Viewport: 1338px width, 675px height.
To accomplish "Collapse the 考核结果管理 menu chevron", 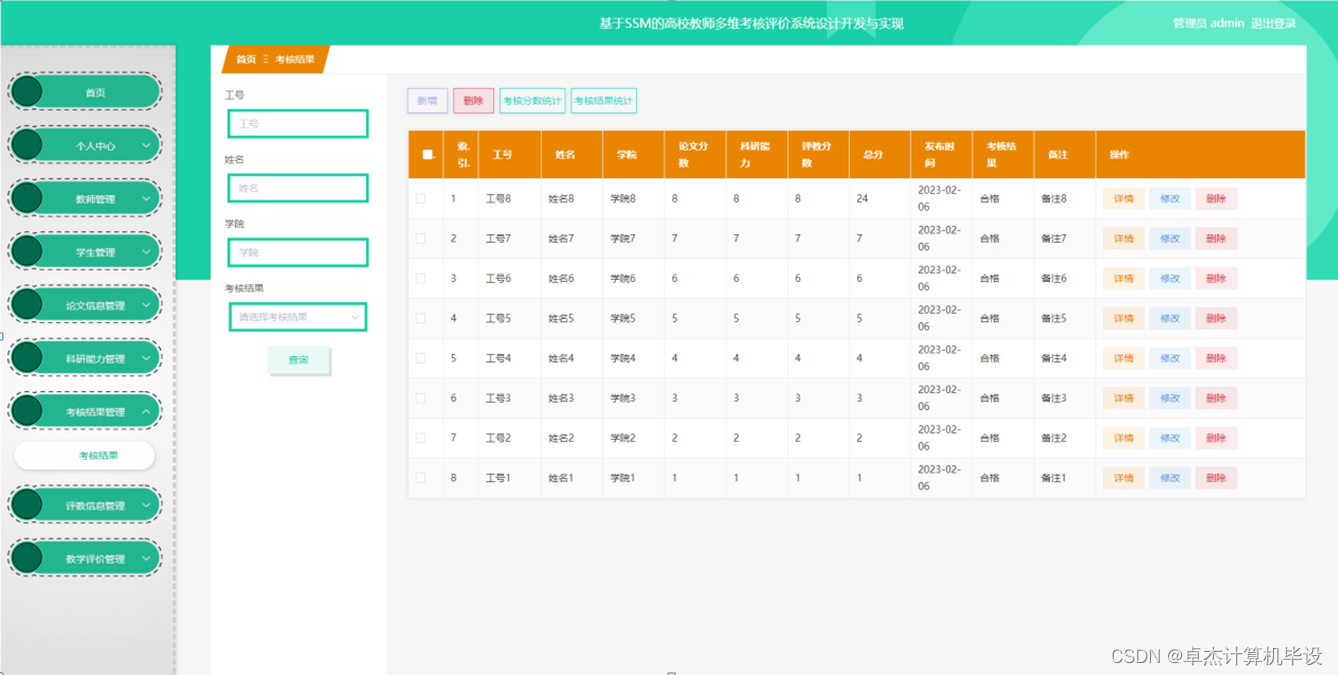I will point(148,410).
